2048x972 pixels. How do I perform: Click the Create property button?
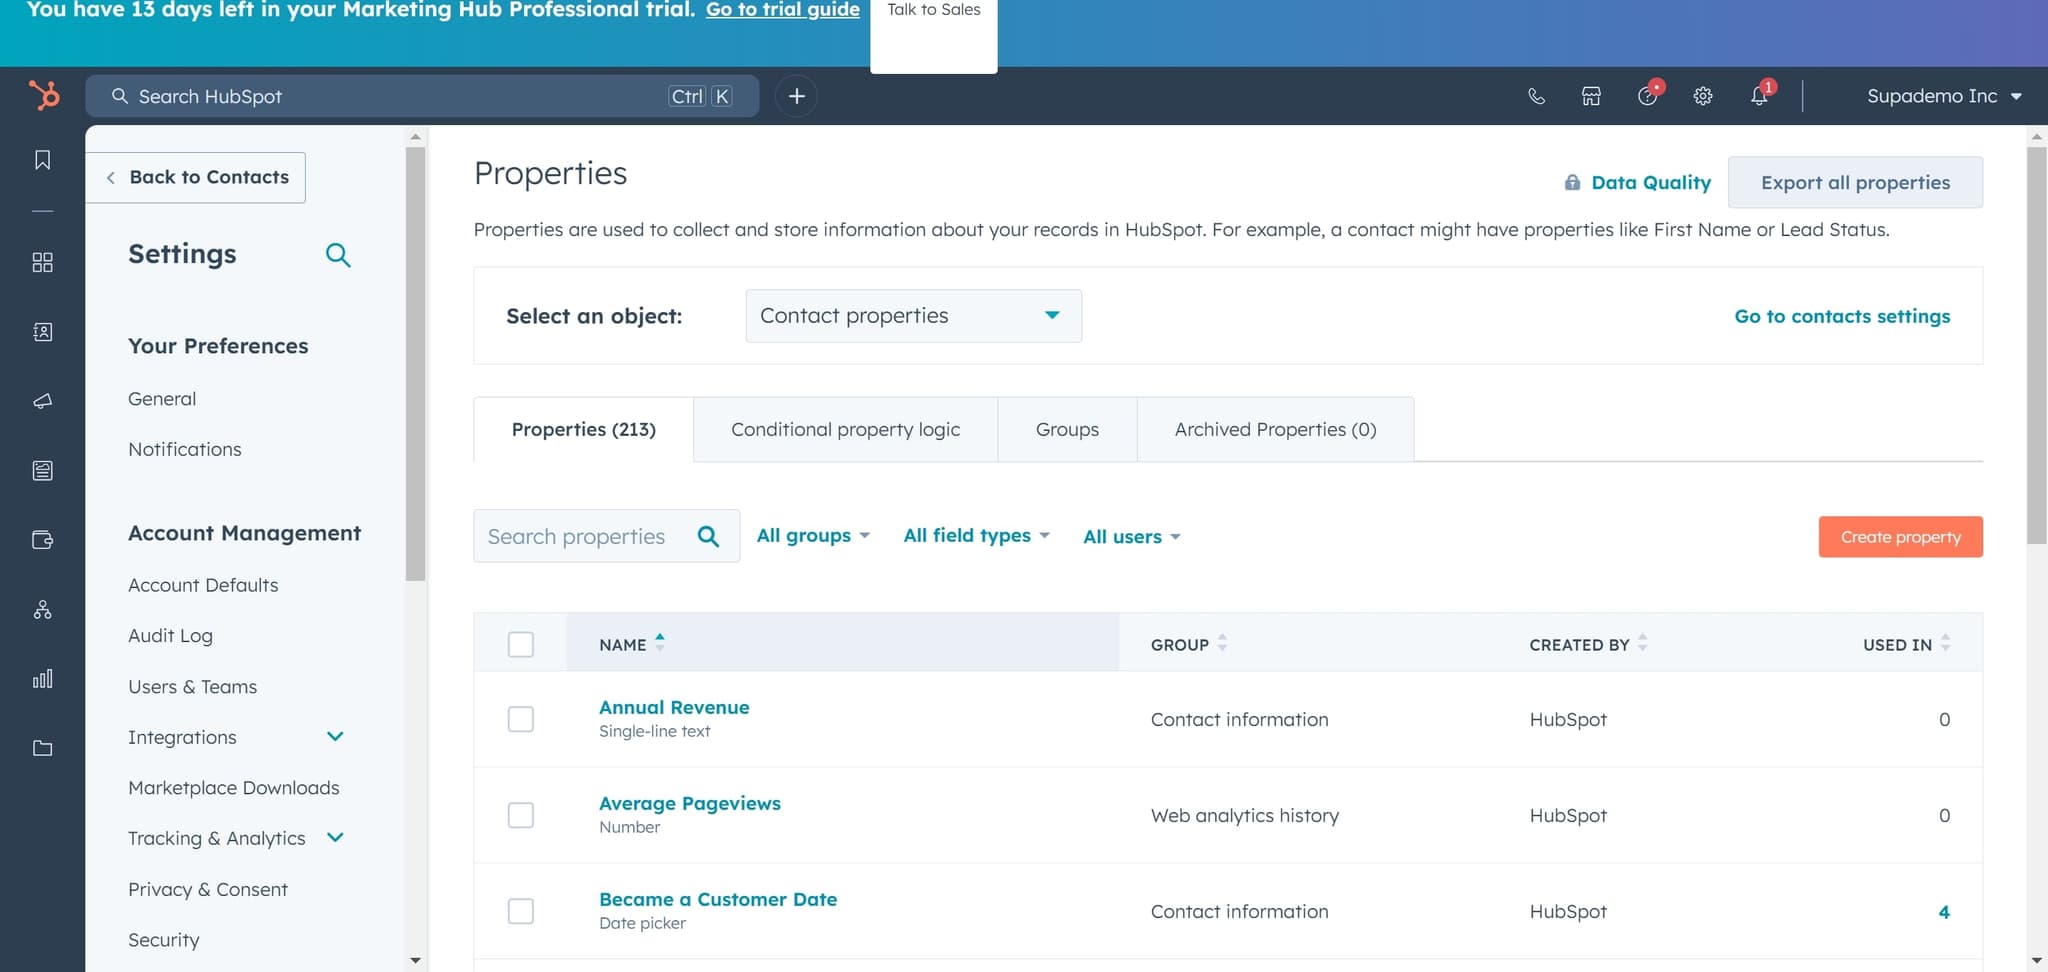(1899, 537)
